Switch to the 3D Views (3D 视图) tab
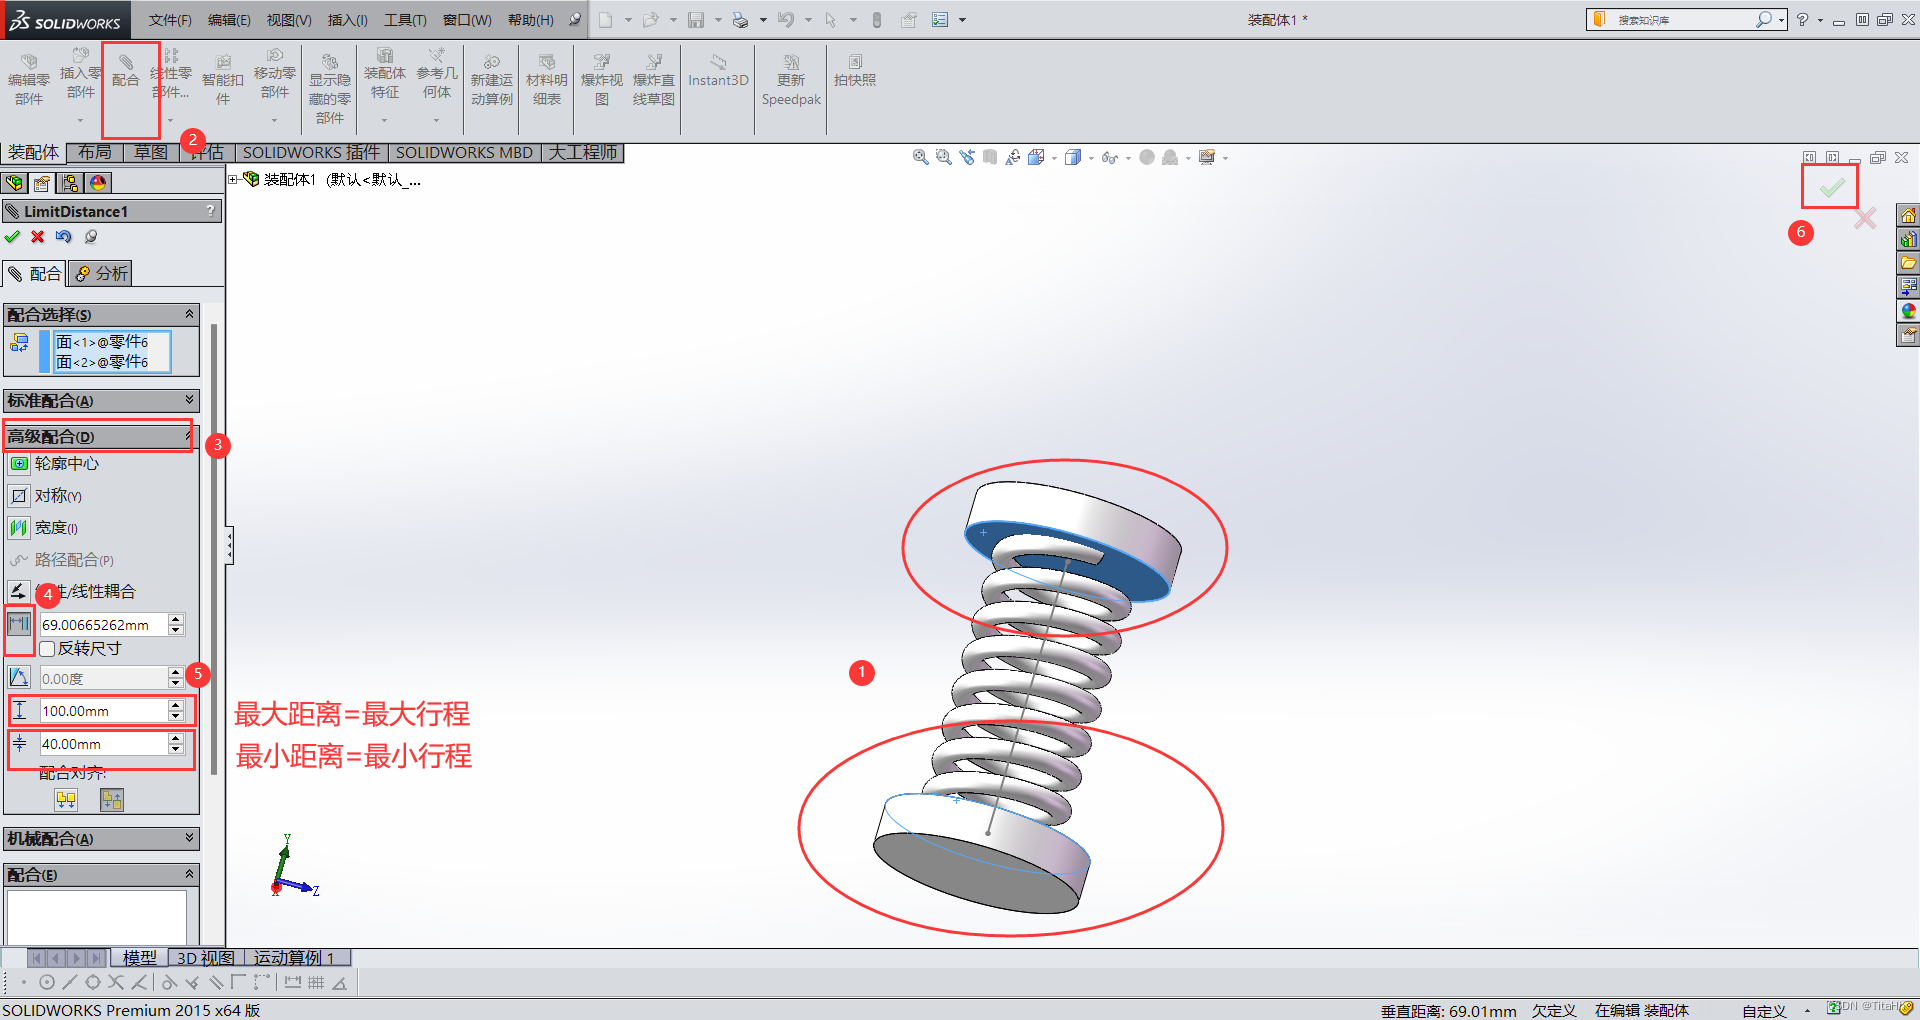 206,958
